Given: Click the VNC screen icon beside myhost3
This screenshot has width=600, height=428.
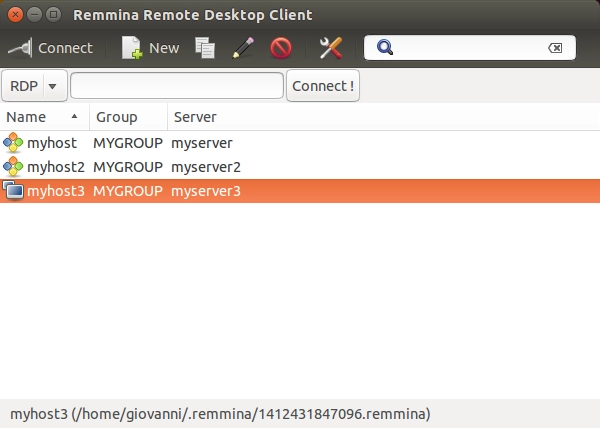Looking at the screenshot, I should [13, 190].
